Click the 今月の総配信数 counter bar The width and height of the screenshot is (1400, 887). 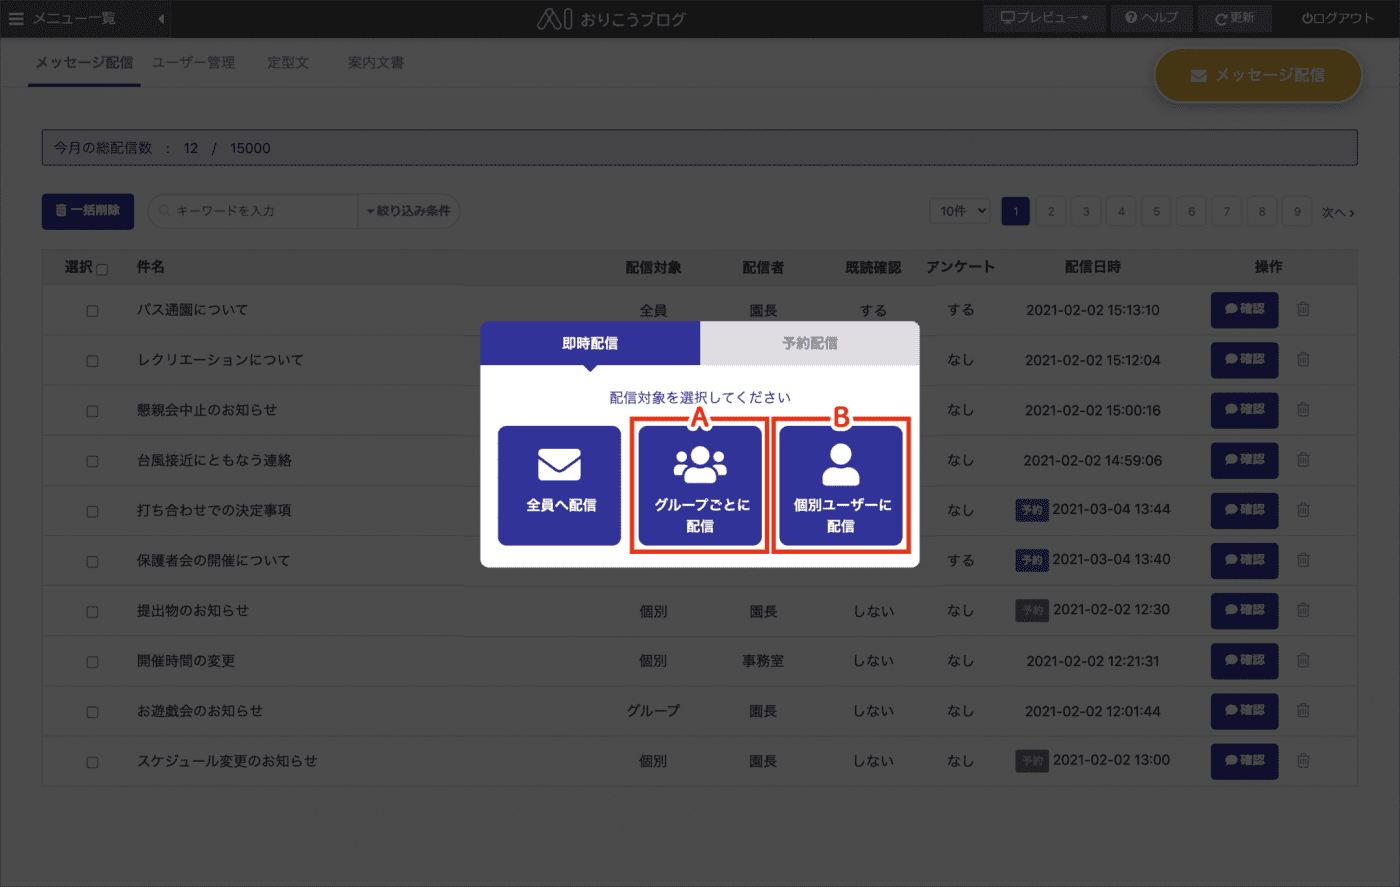700,148
